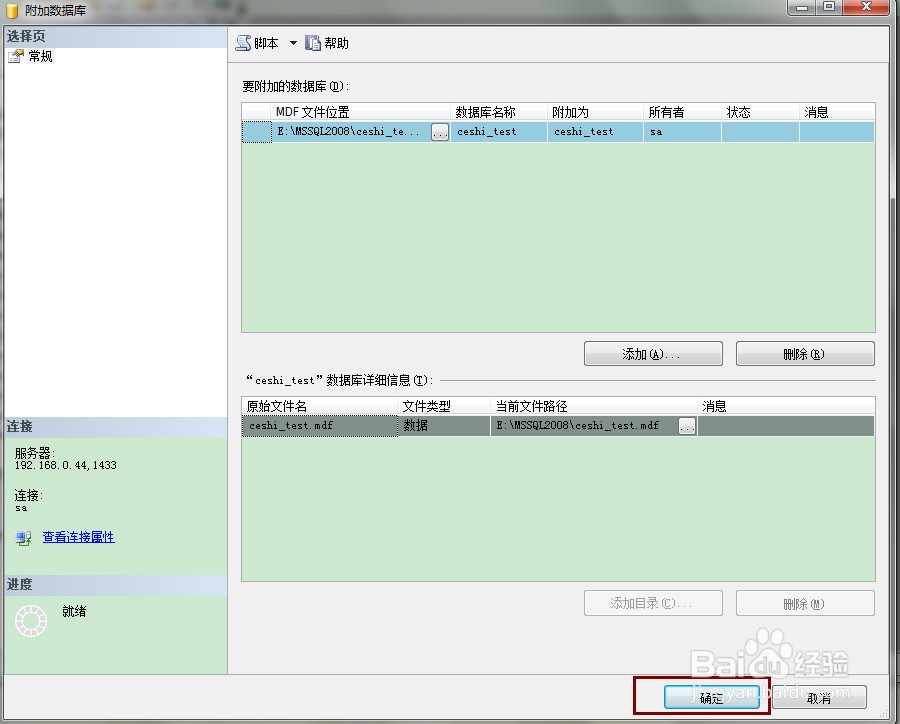Browse MDF file location with the ellipsis button
This screenshot has width=900, height=724.
(x=440, y=132)
